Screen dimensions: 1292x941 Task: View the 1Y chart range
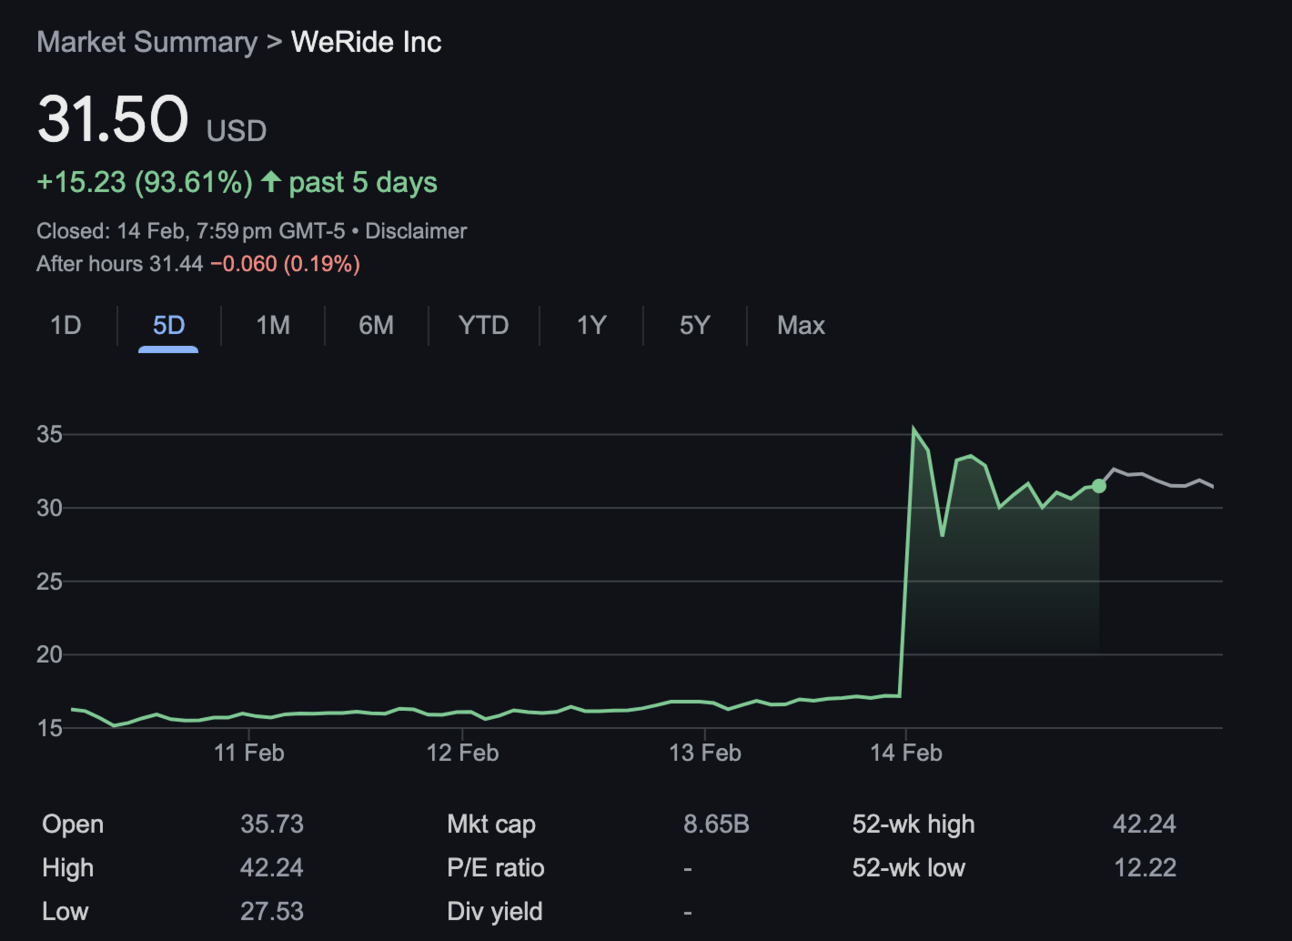tap(591, 325)
